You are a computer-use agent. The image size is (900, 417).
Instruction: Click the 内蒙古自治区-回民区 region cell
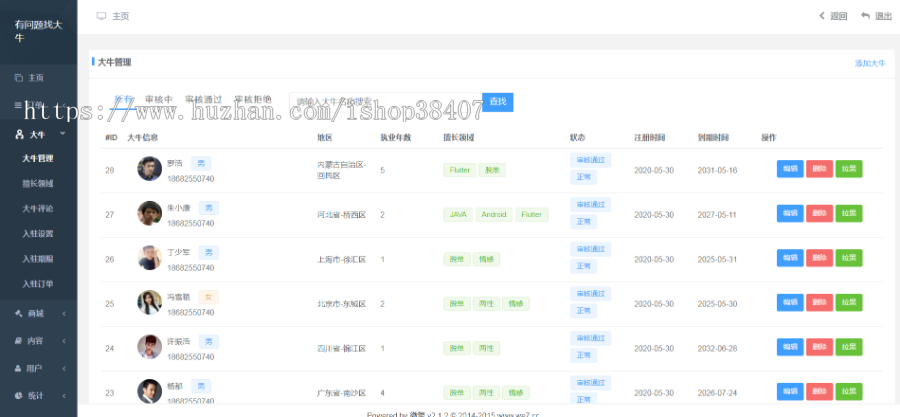[342, 170]
